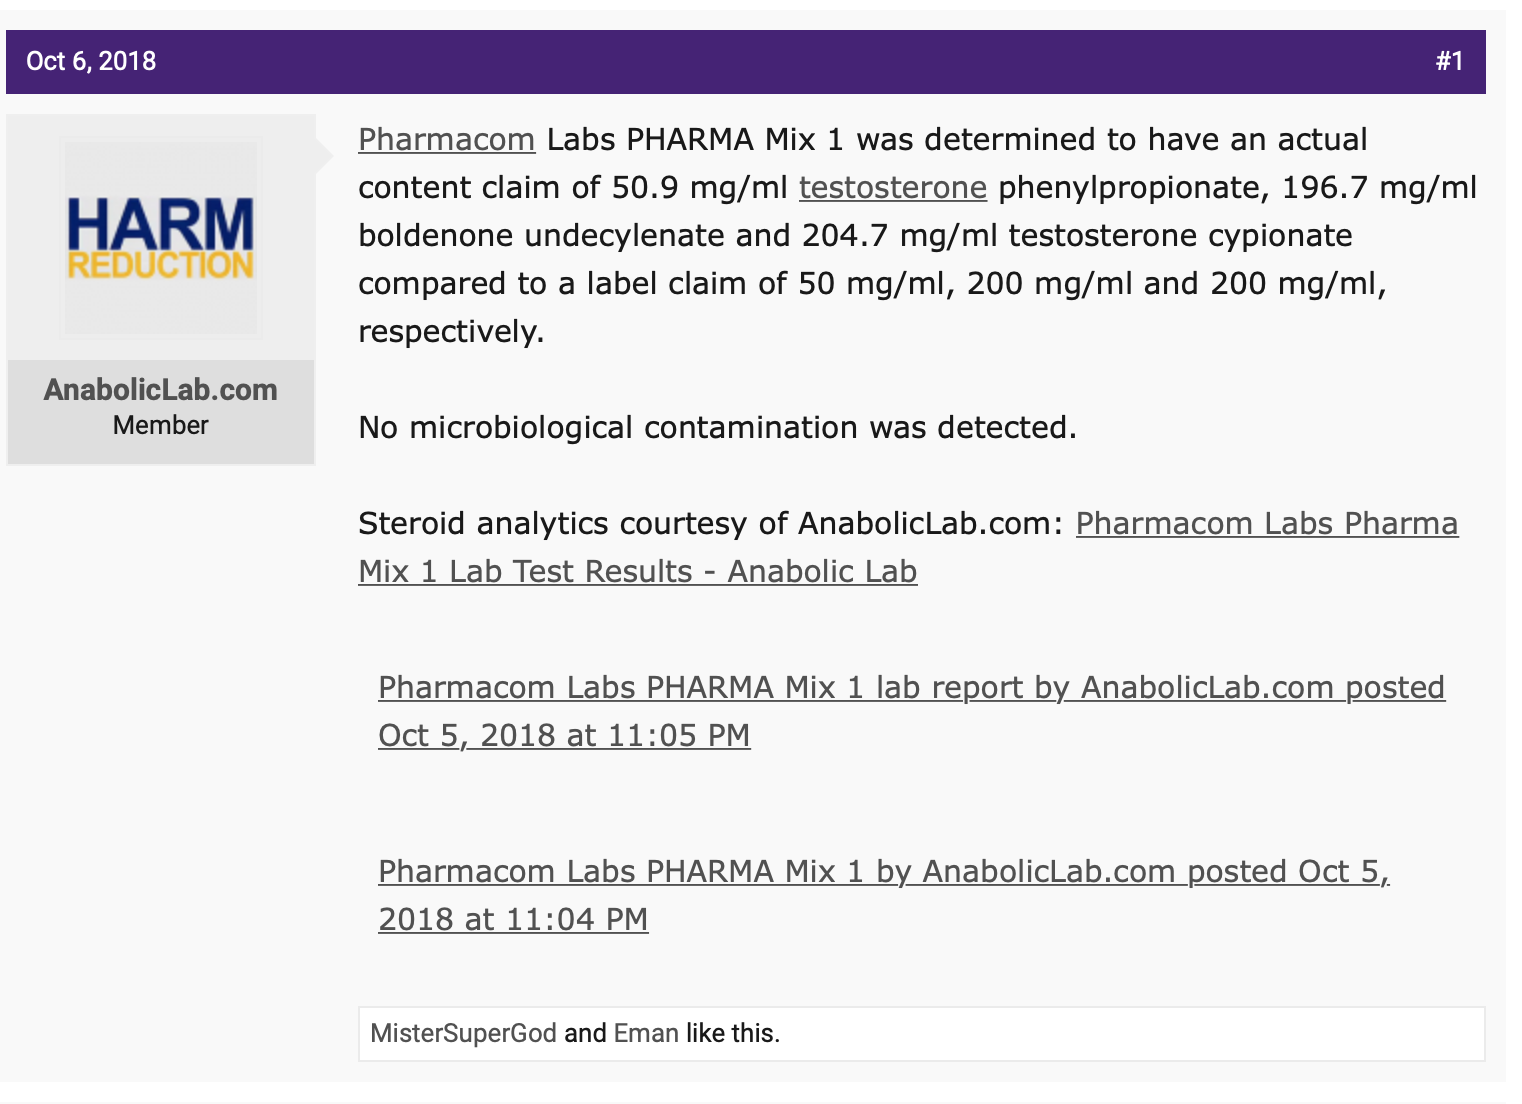The width and height of the screenshot is (1522, 1104).
Task: Click the Harm Reduction avatar image
Action: point(161,238)
